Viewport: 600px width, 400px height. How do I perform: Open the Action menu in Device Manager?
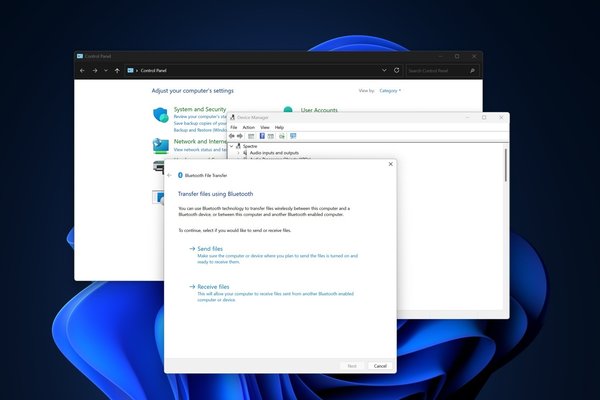tap(248, 127)
